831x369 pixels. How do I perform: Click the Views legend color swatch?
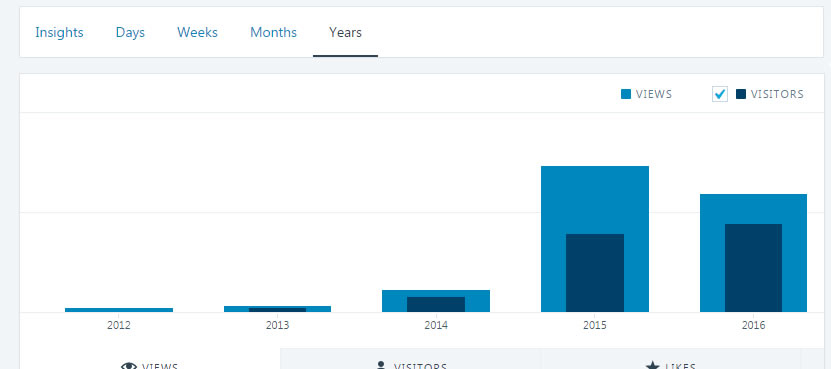(626, 94)
